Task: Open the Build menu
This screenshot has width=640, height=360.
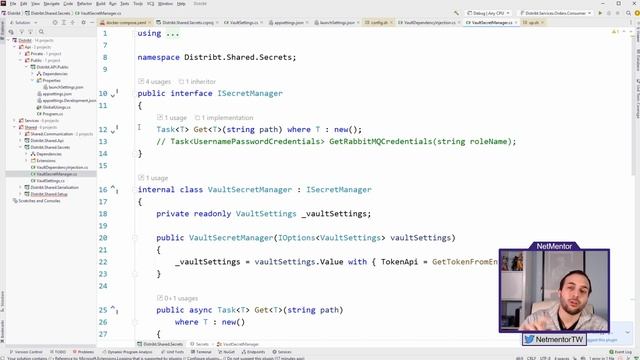Action: pos(101,4)
